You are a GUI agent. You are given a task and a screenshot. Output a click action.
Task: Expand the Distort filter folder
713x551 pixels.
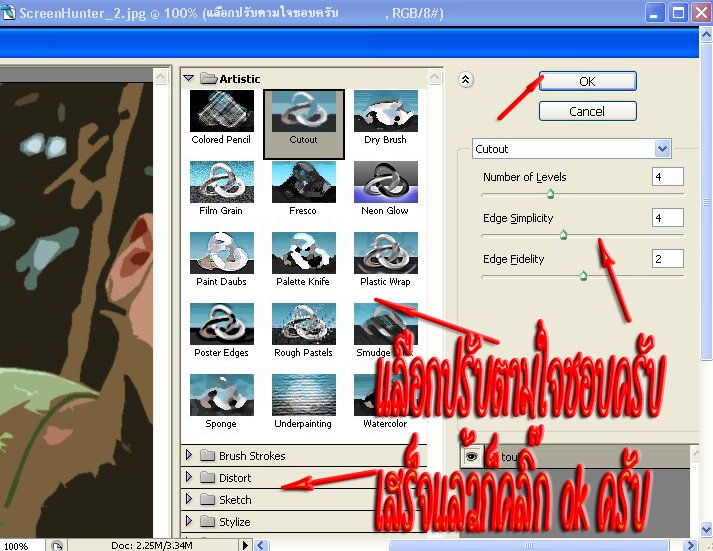[189, 477]
